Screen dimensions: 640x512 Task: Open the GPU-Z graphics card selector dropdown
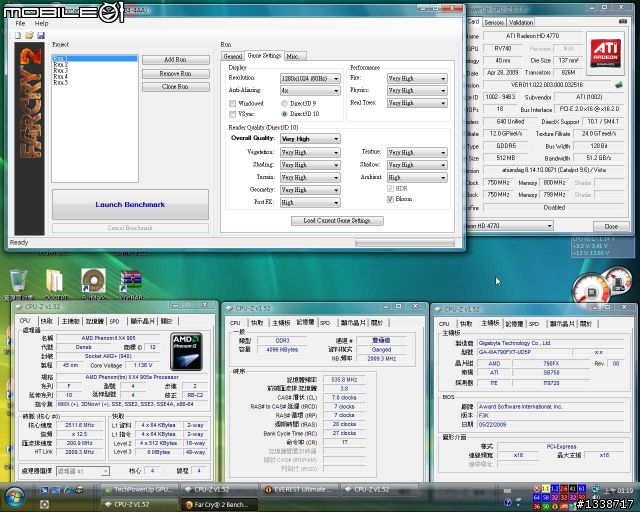pos(510,225)
